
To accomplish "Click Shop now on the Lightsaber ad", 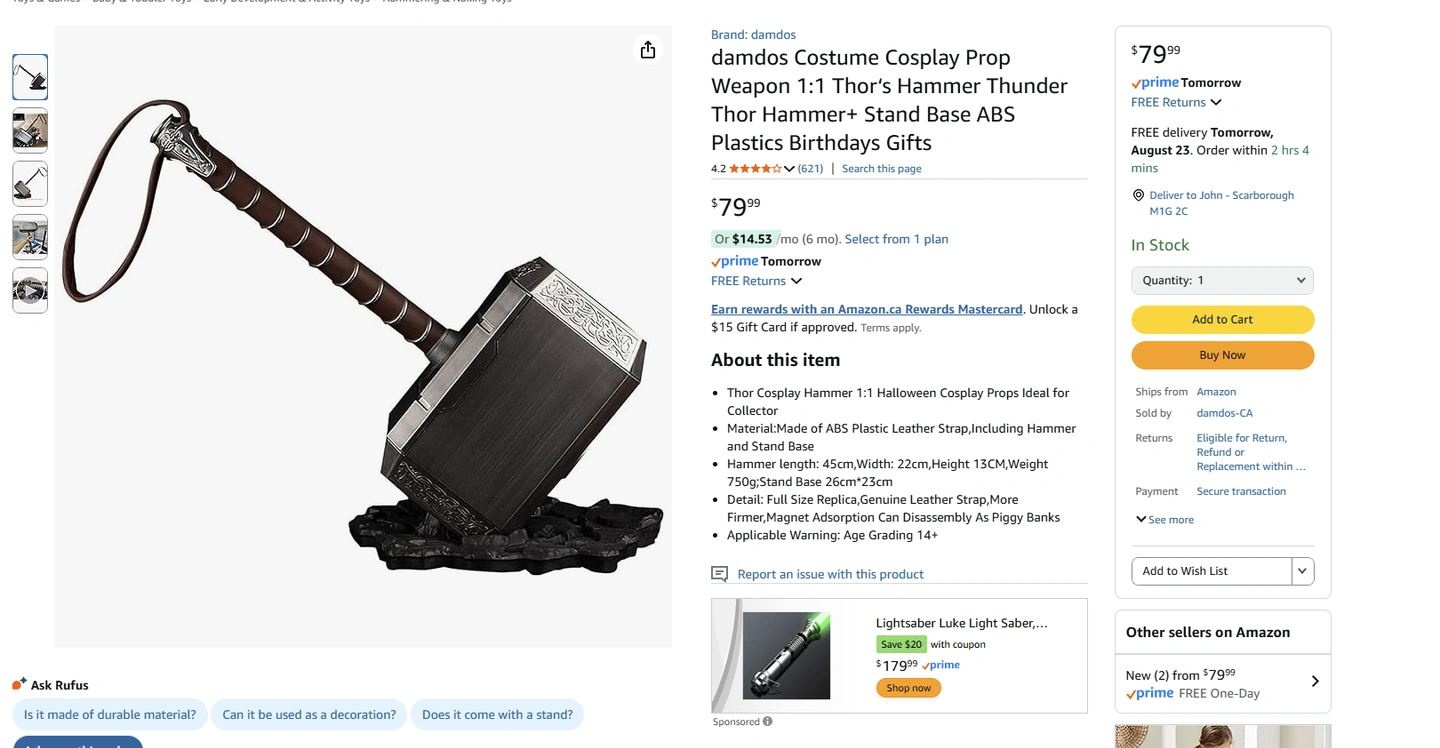I will click(x=908, y=688).
